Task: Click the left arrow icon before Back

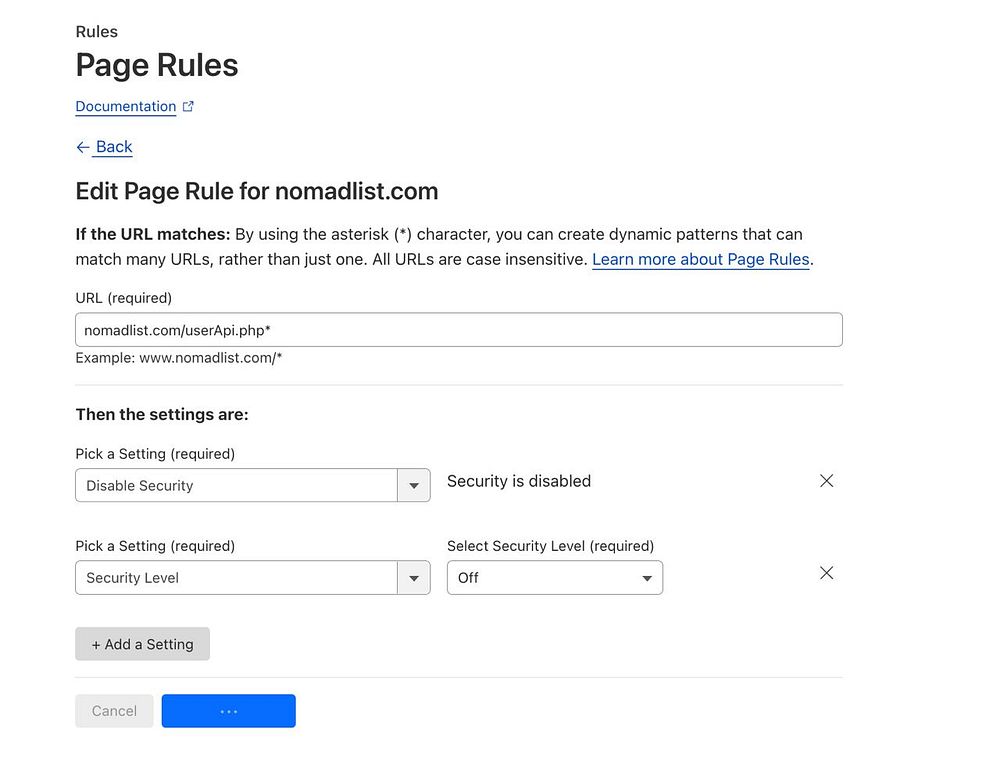Action: click(83, 147)
